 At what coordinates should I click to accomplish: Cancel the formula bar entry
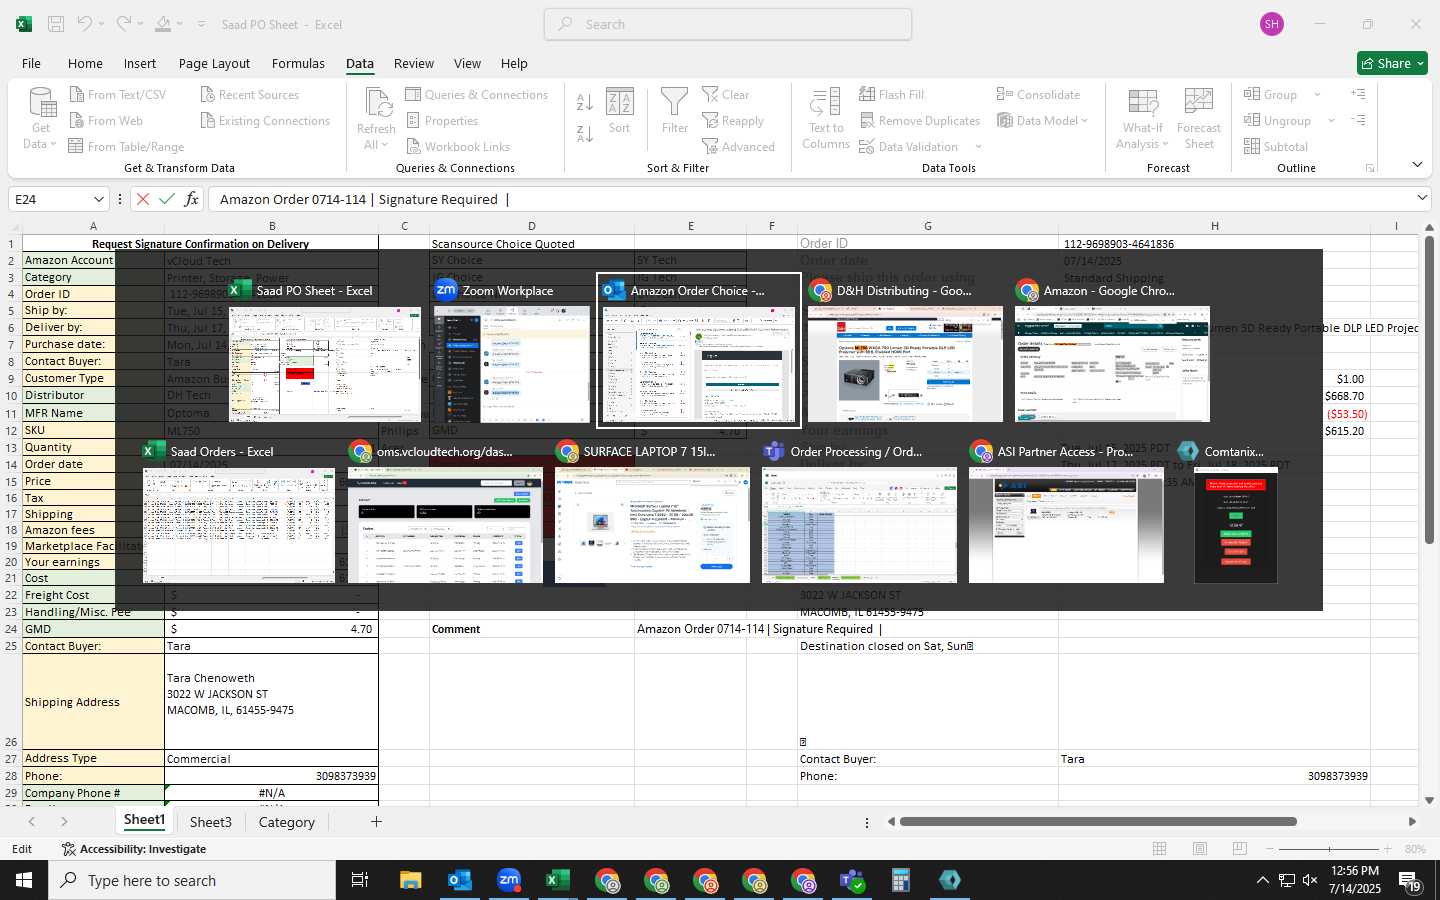[x=143, y=199]
